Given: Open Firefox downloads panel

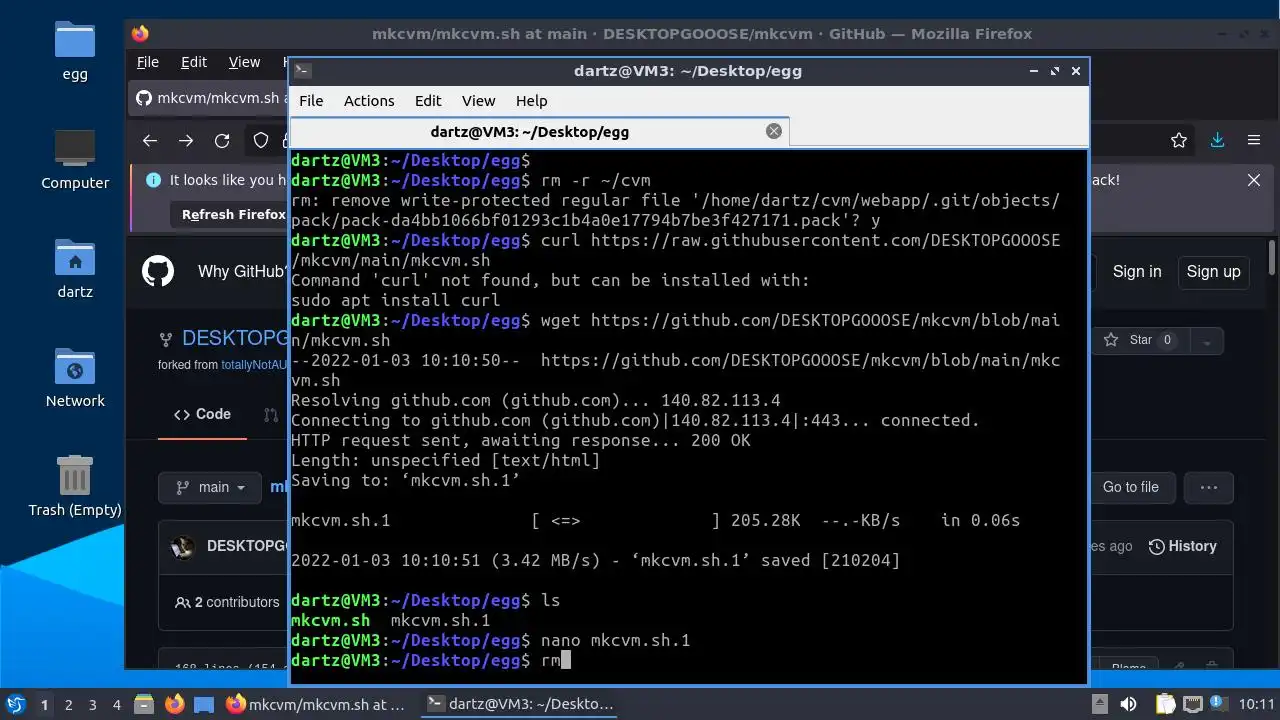Looking at the screenshot, I should (1217, 141).
